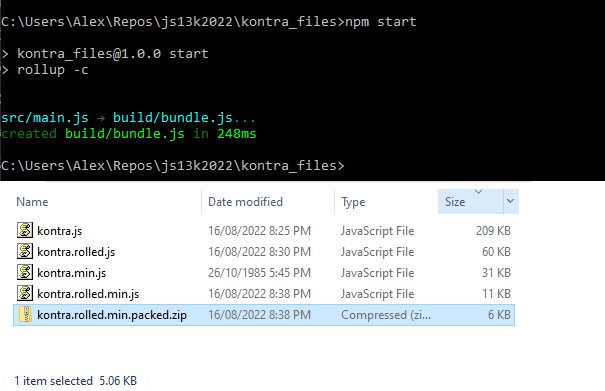The width and height of the screenshot is (605, 391).
Task: Click the 11 KB size cell
Action: (x=496, y=294)
